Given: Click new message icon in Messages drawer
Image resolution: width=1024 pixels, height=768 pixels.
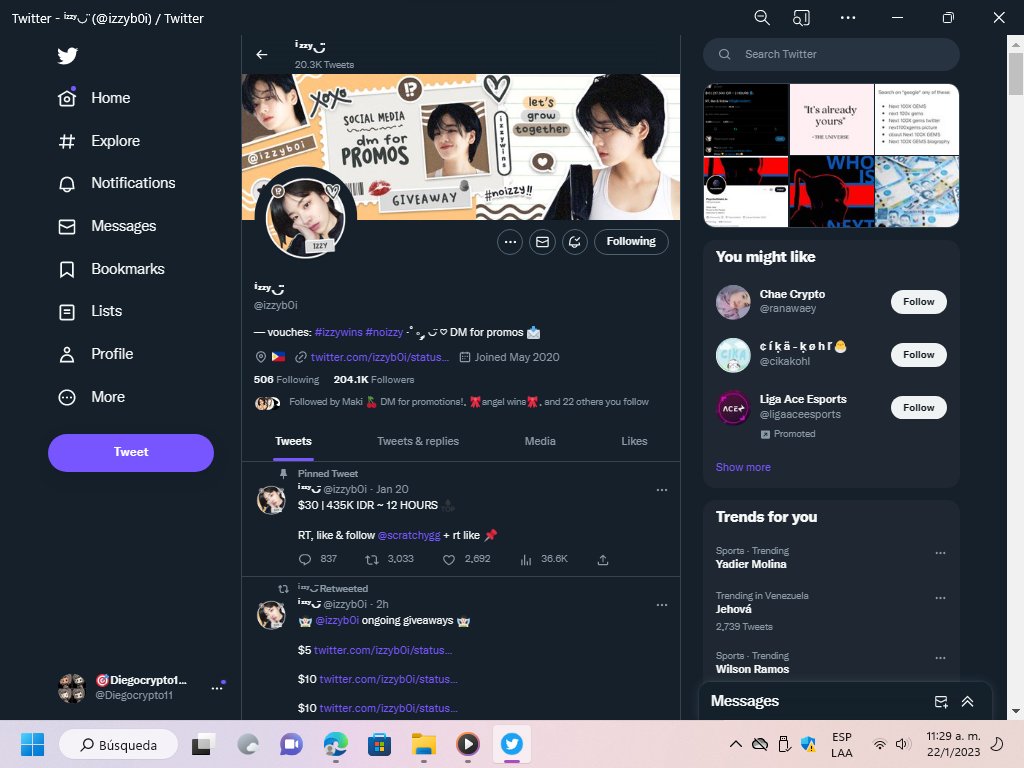Looking at the screenshot, I should coord(940,702).
